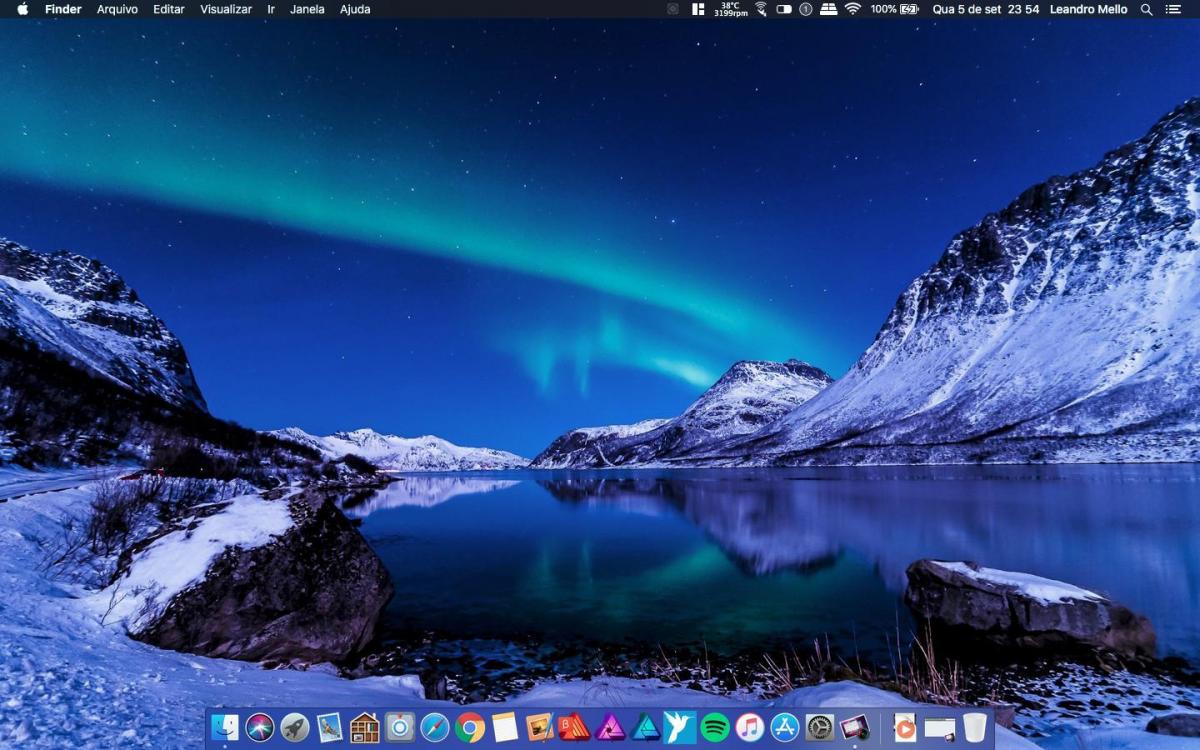Viewport: 1200px width, 750px height.
Task: Open Finder from the dock
Action: click(x=225, y=727)
